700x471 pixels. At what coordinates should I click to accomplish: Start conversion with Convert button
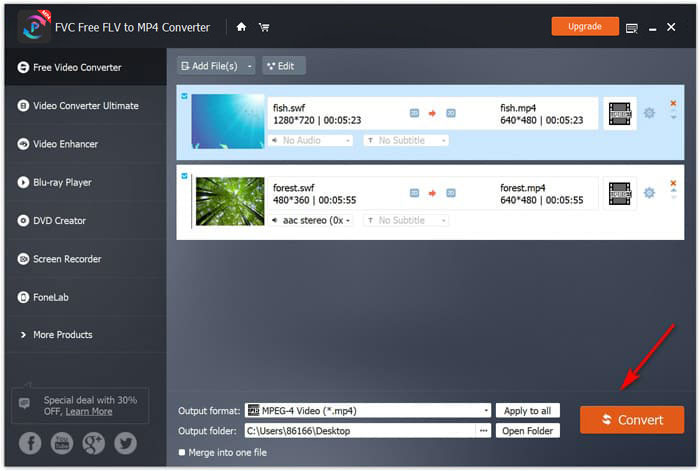pos(632,420)
